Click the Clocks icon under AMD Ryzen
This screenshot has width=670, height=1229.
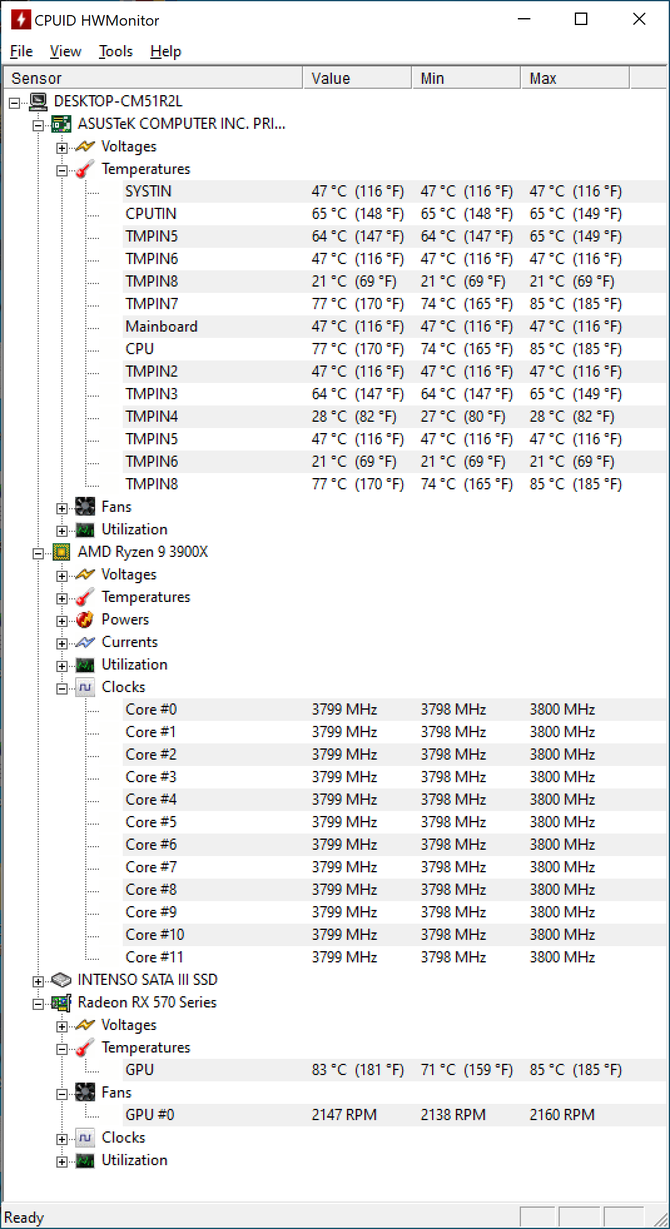pos(85,687)
